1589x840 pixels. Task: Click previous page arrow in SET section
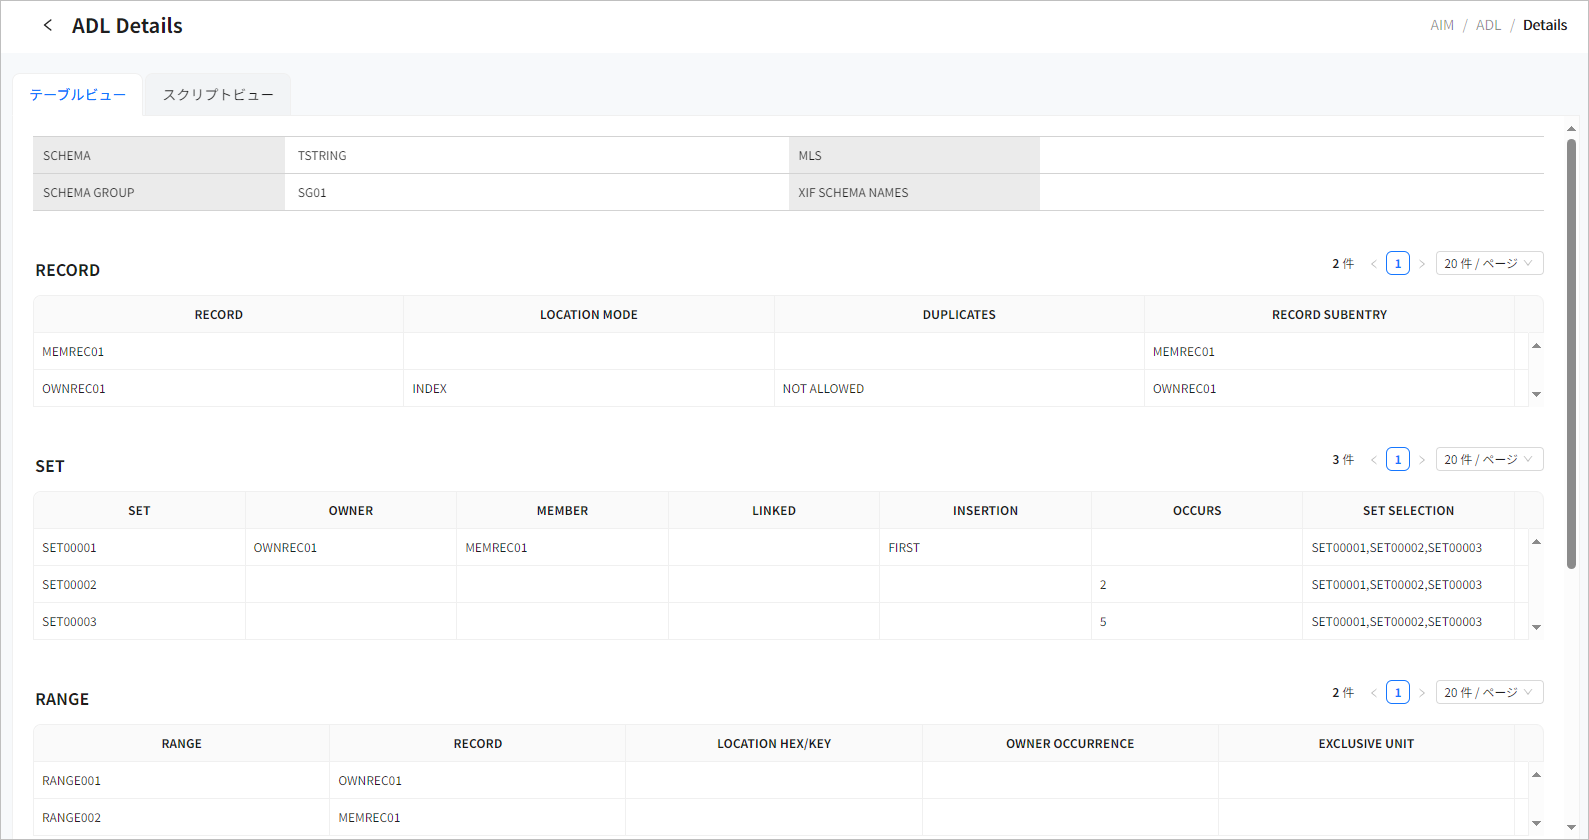[x=1374, y=460]
